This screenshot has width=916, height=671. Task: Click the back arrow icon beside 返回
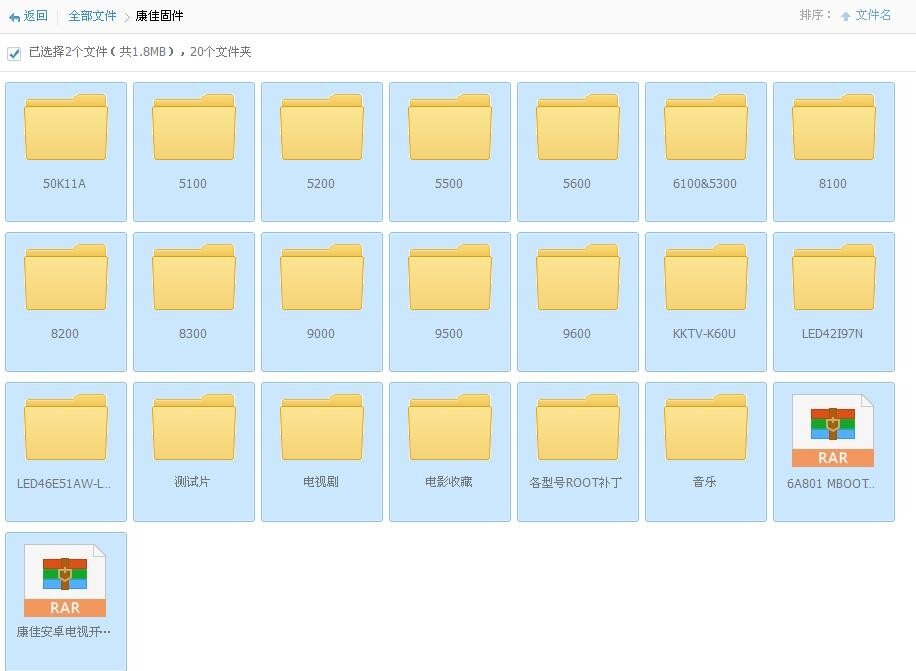click(x=14, y=17)
